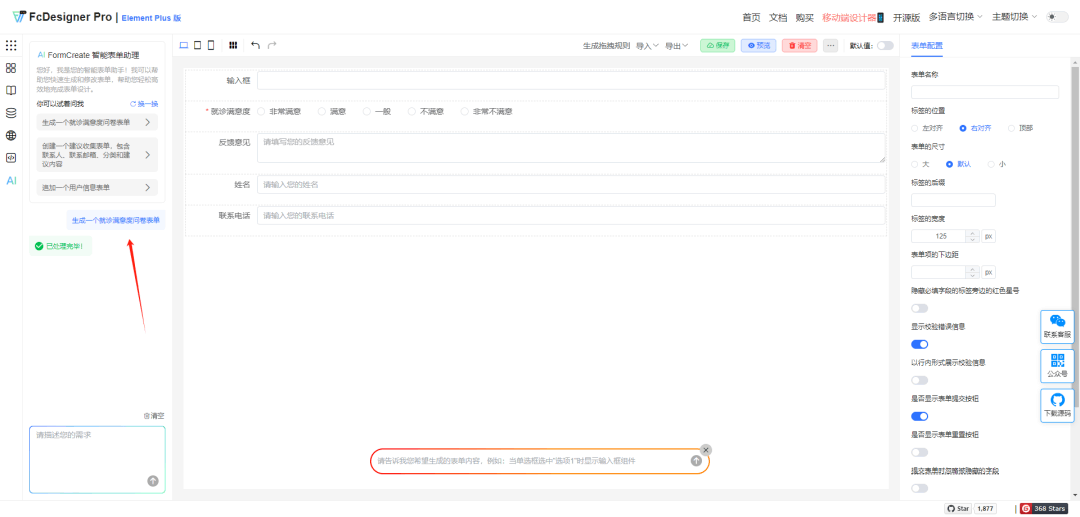The width and height of the screenshot is (1080, 517).
Task: Click the 标签的宽度 px unit button
Action: (x=988, y=236)
